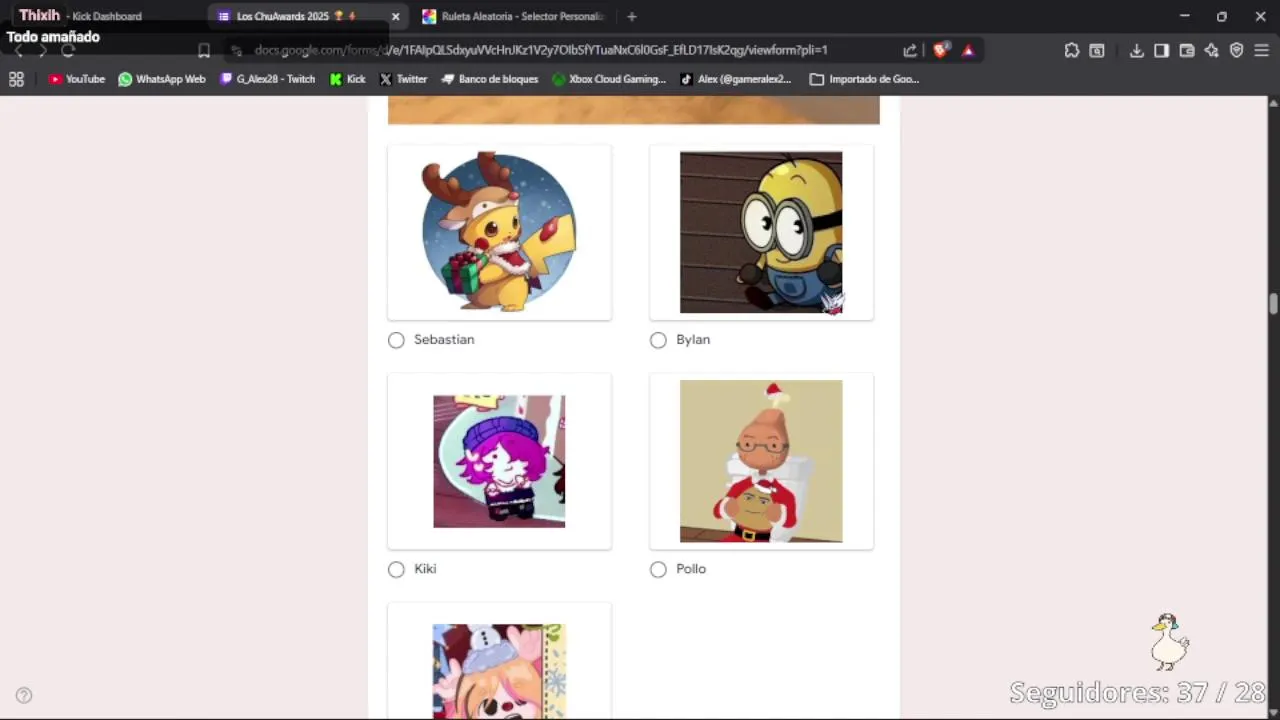Click the address bar URL
The image size is (1280, 720).
pos(540,50)
